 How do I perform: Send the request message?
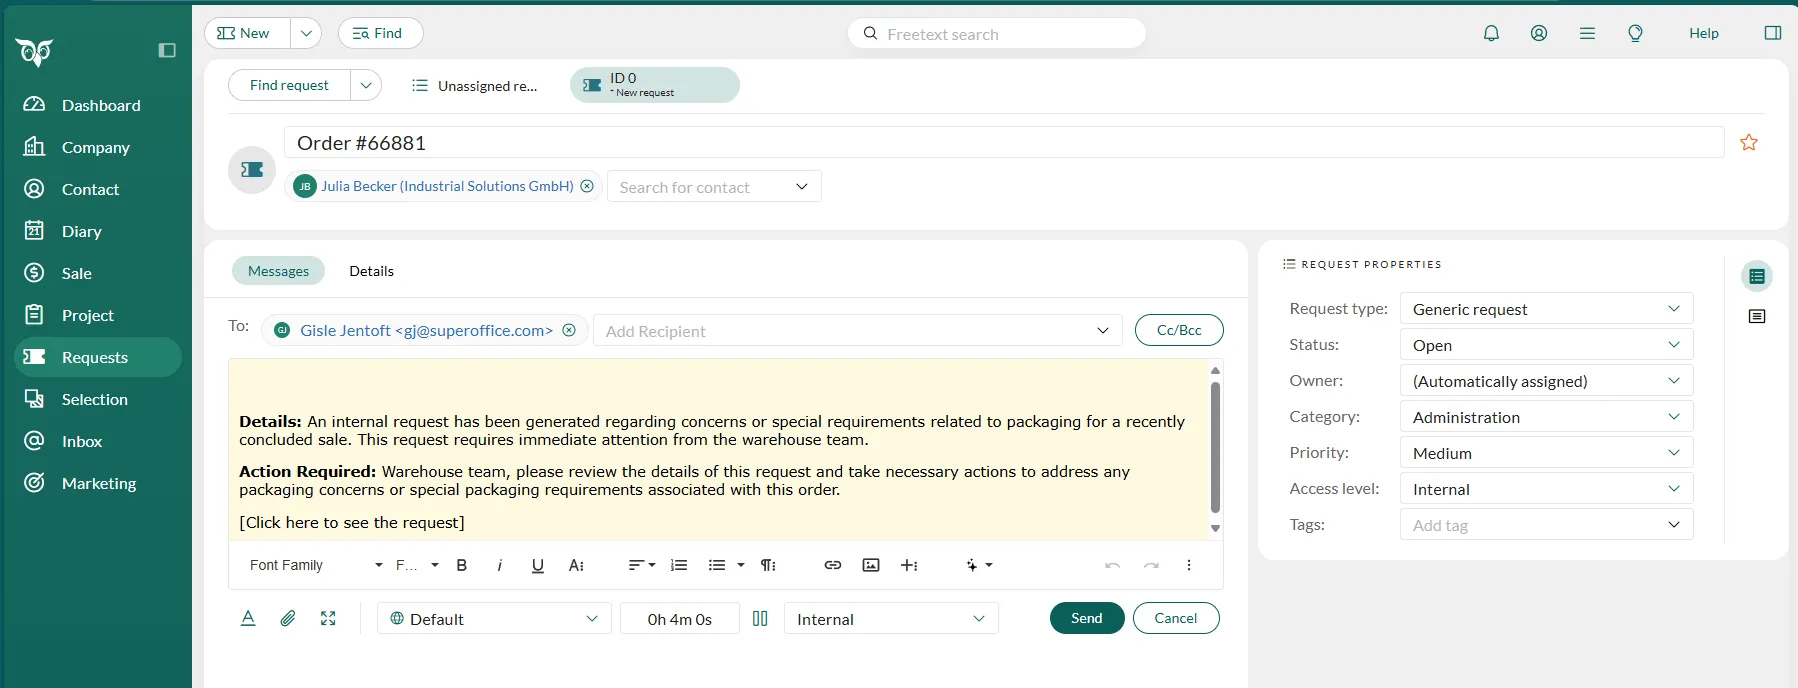tap(1086, 618)
